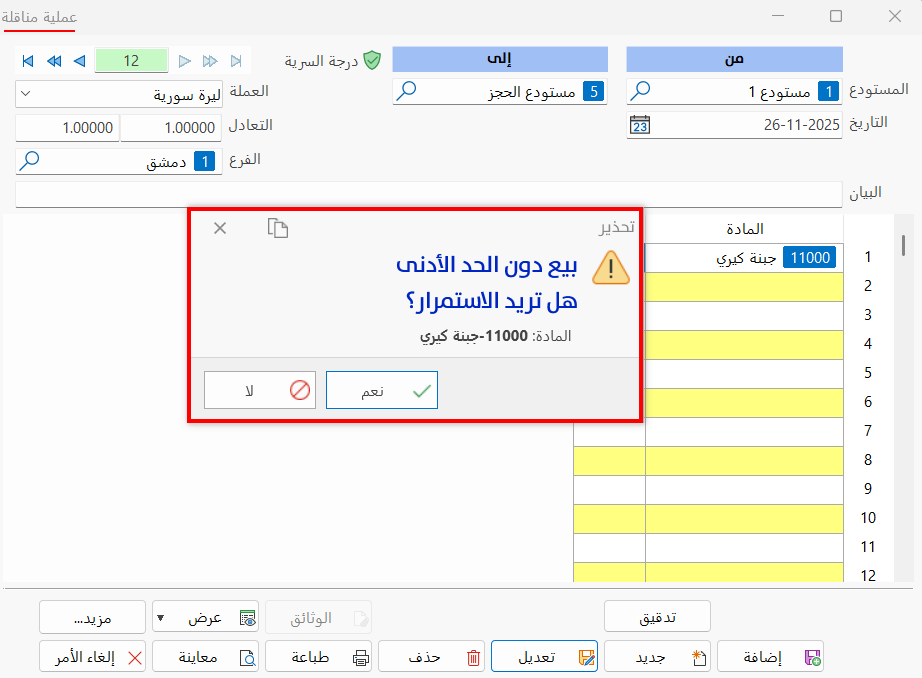Search for destination warehouse مستودع الحجز
922x678 pixels.
tap(408, 91)
